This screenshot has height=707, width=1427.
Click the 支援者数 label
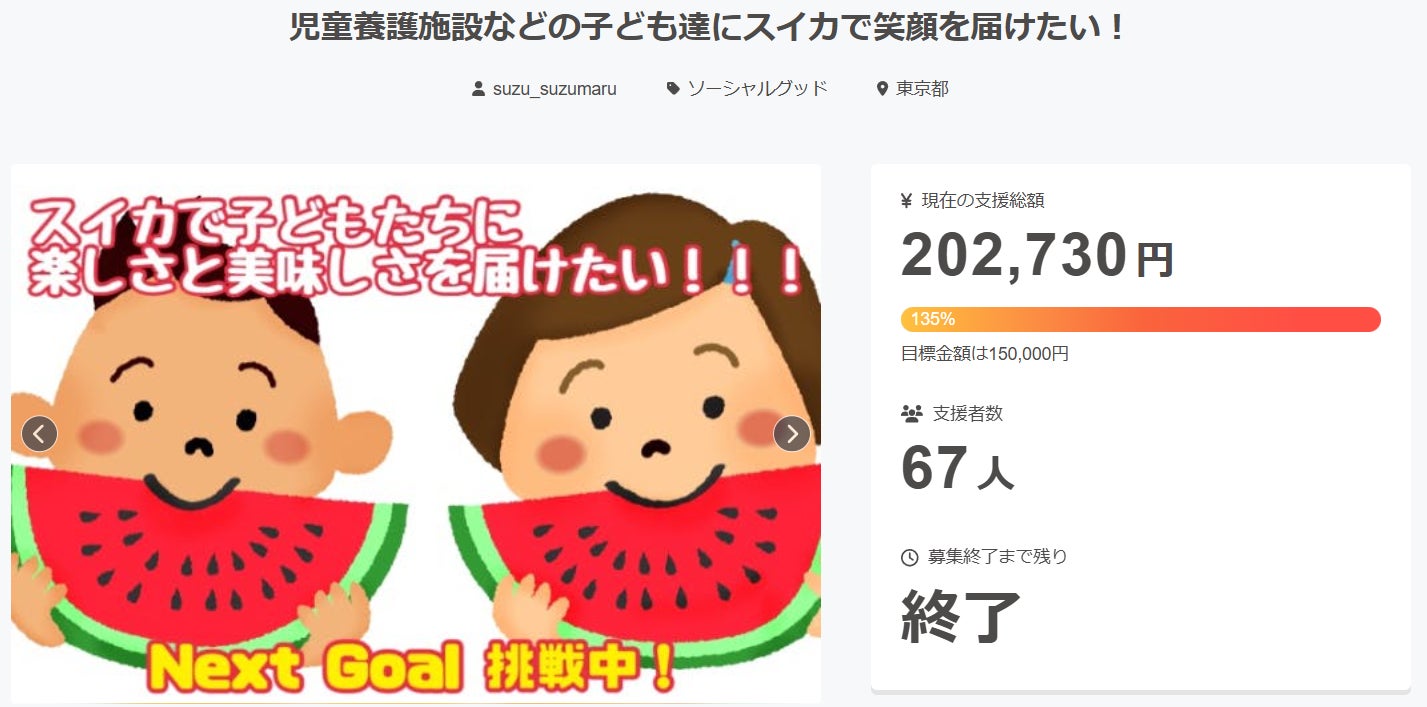pos(967,412)
